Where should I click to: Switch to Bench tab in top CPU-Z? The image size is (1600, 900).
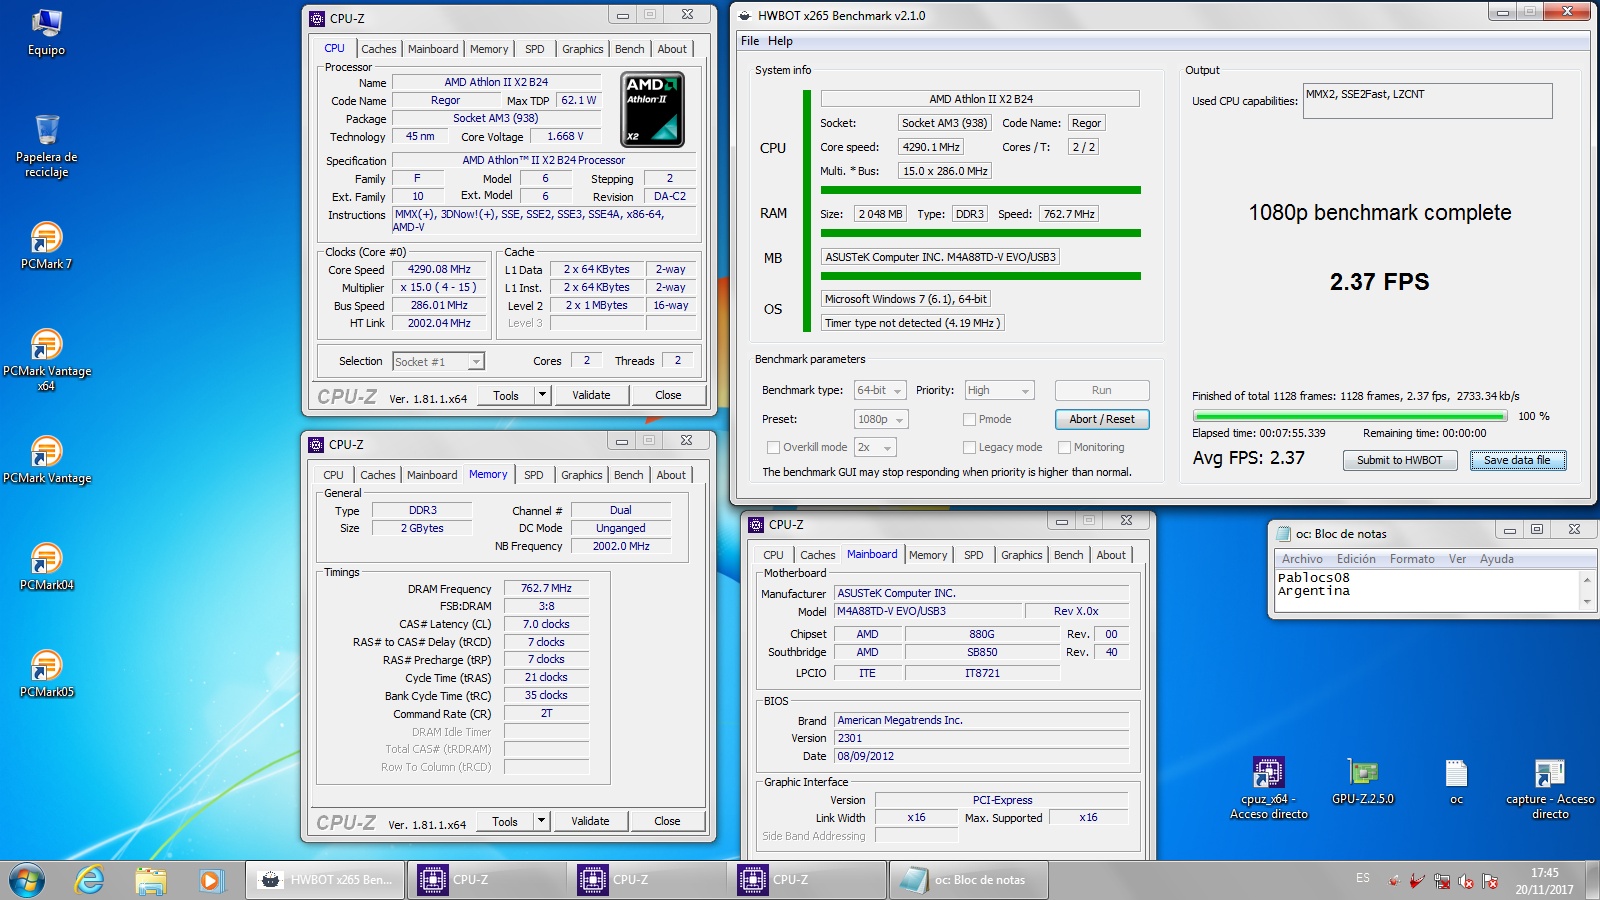pos(629,49)
